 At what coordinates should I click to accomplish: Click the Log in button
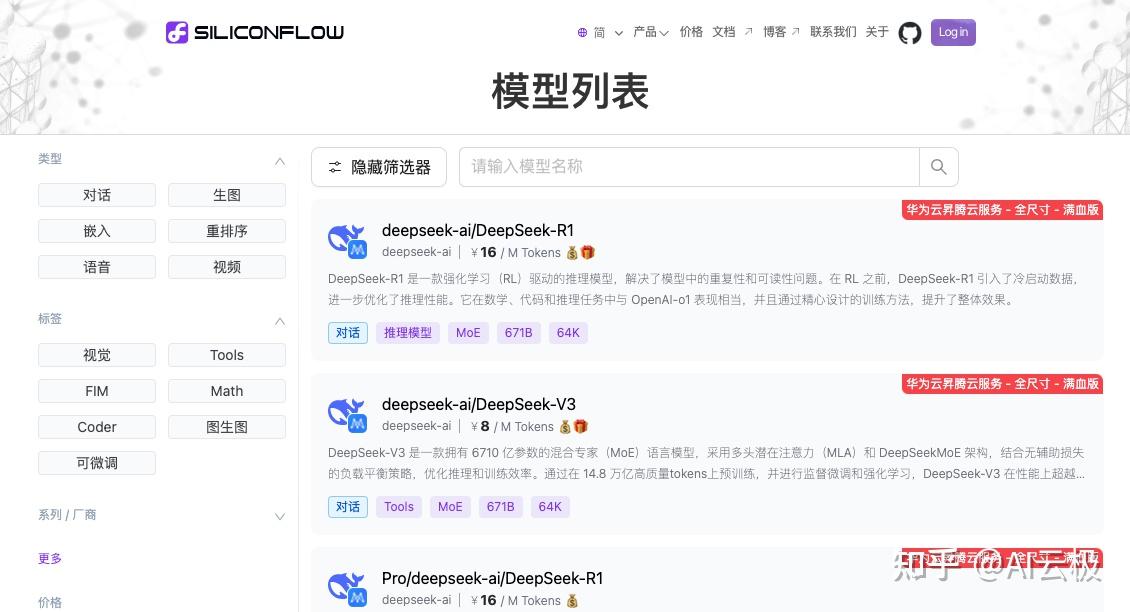pos(952,32)
